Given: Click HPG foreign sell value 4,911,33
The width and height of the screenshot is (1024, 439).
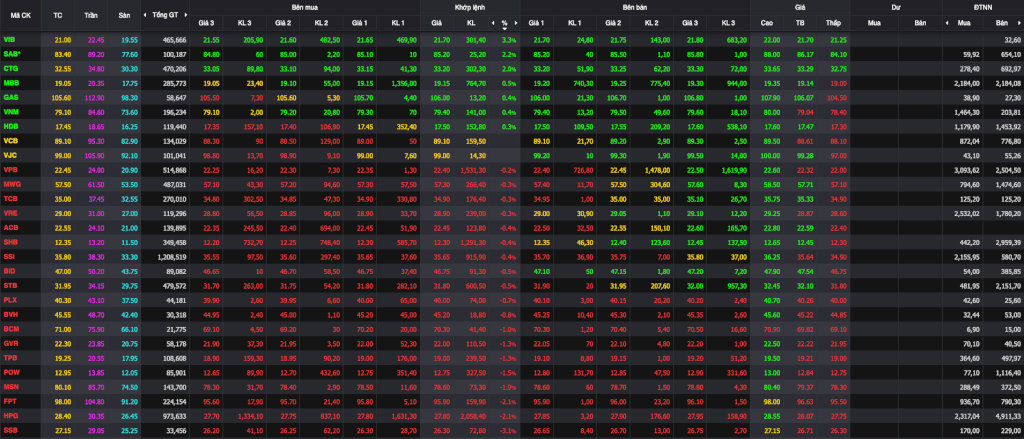Looking at the screenshot, I should 1008,415.
